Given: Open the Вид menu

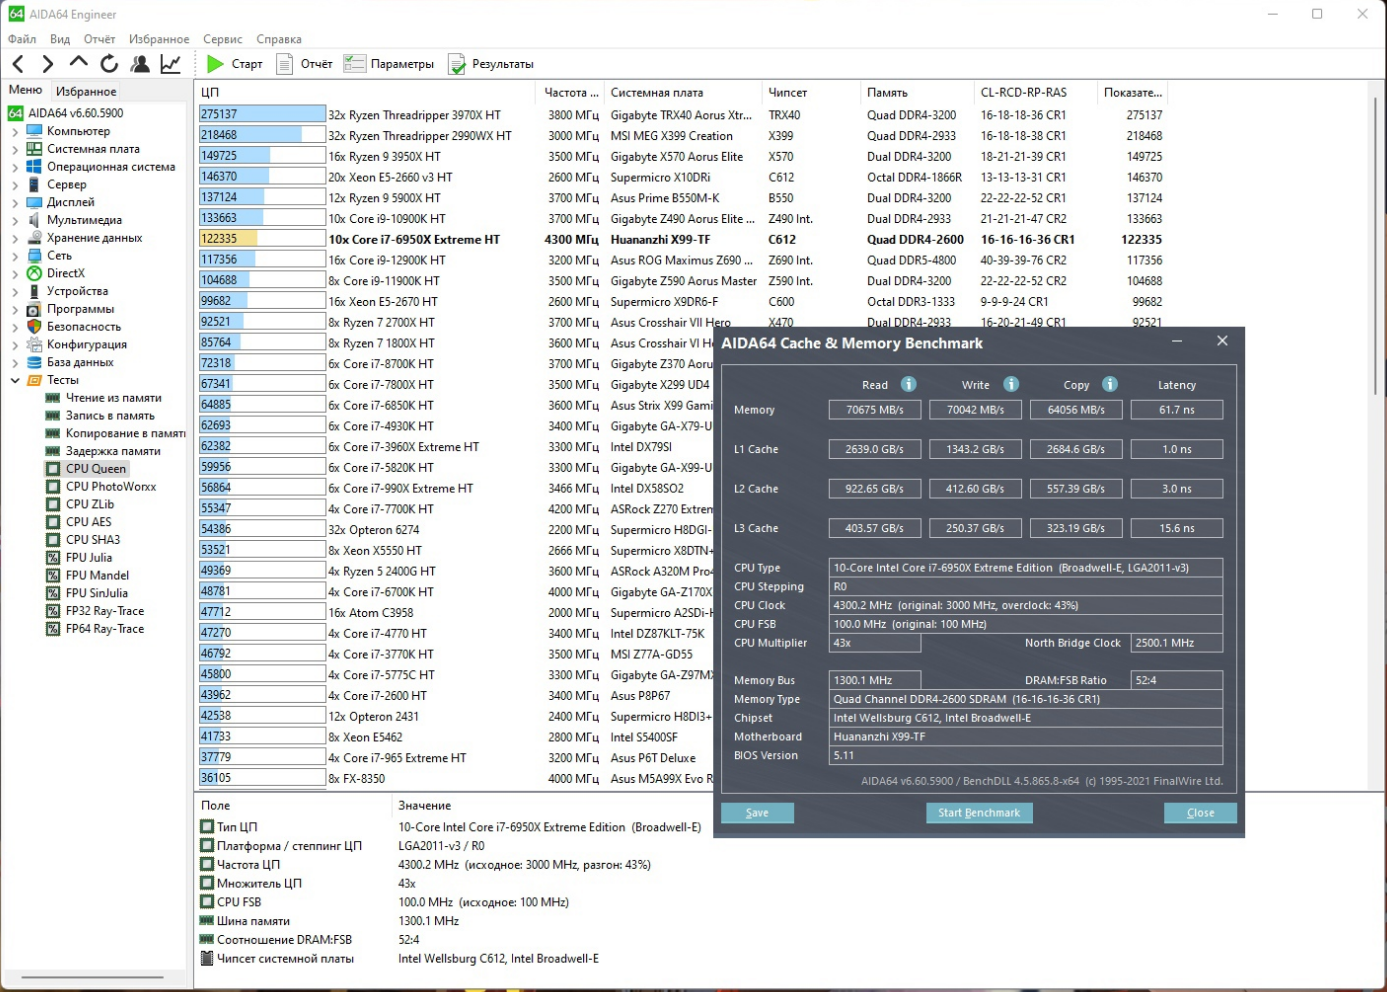Looking at the screenshot, I should (x=60, y=39).
